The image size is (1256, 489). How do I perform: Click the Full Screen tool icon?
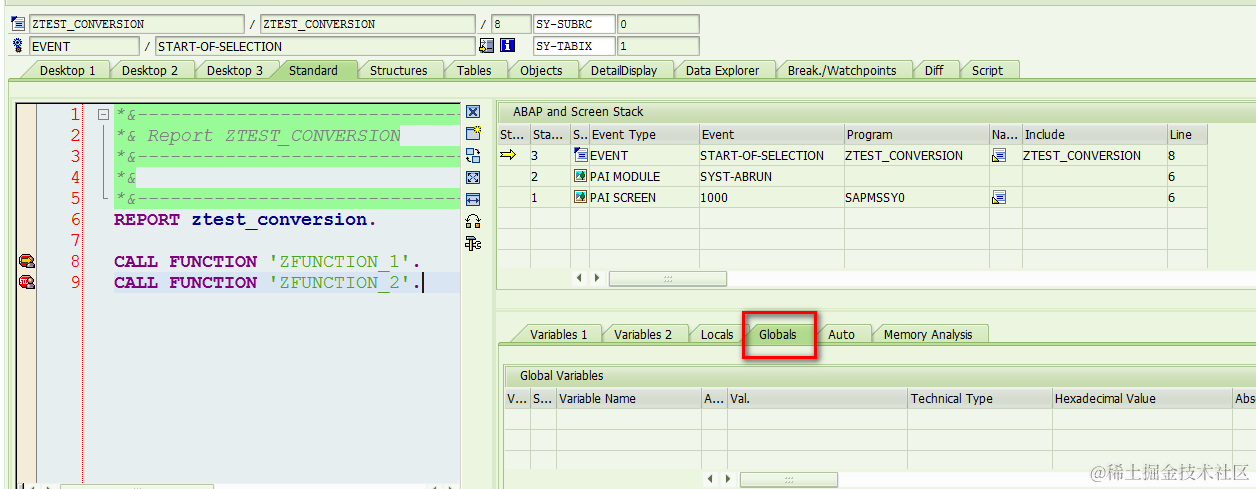point(474,177)
